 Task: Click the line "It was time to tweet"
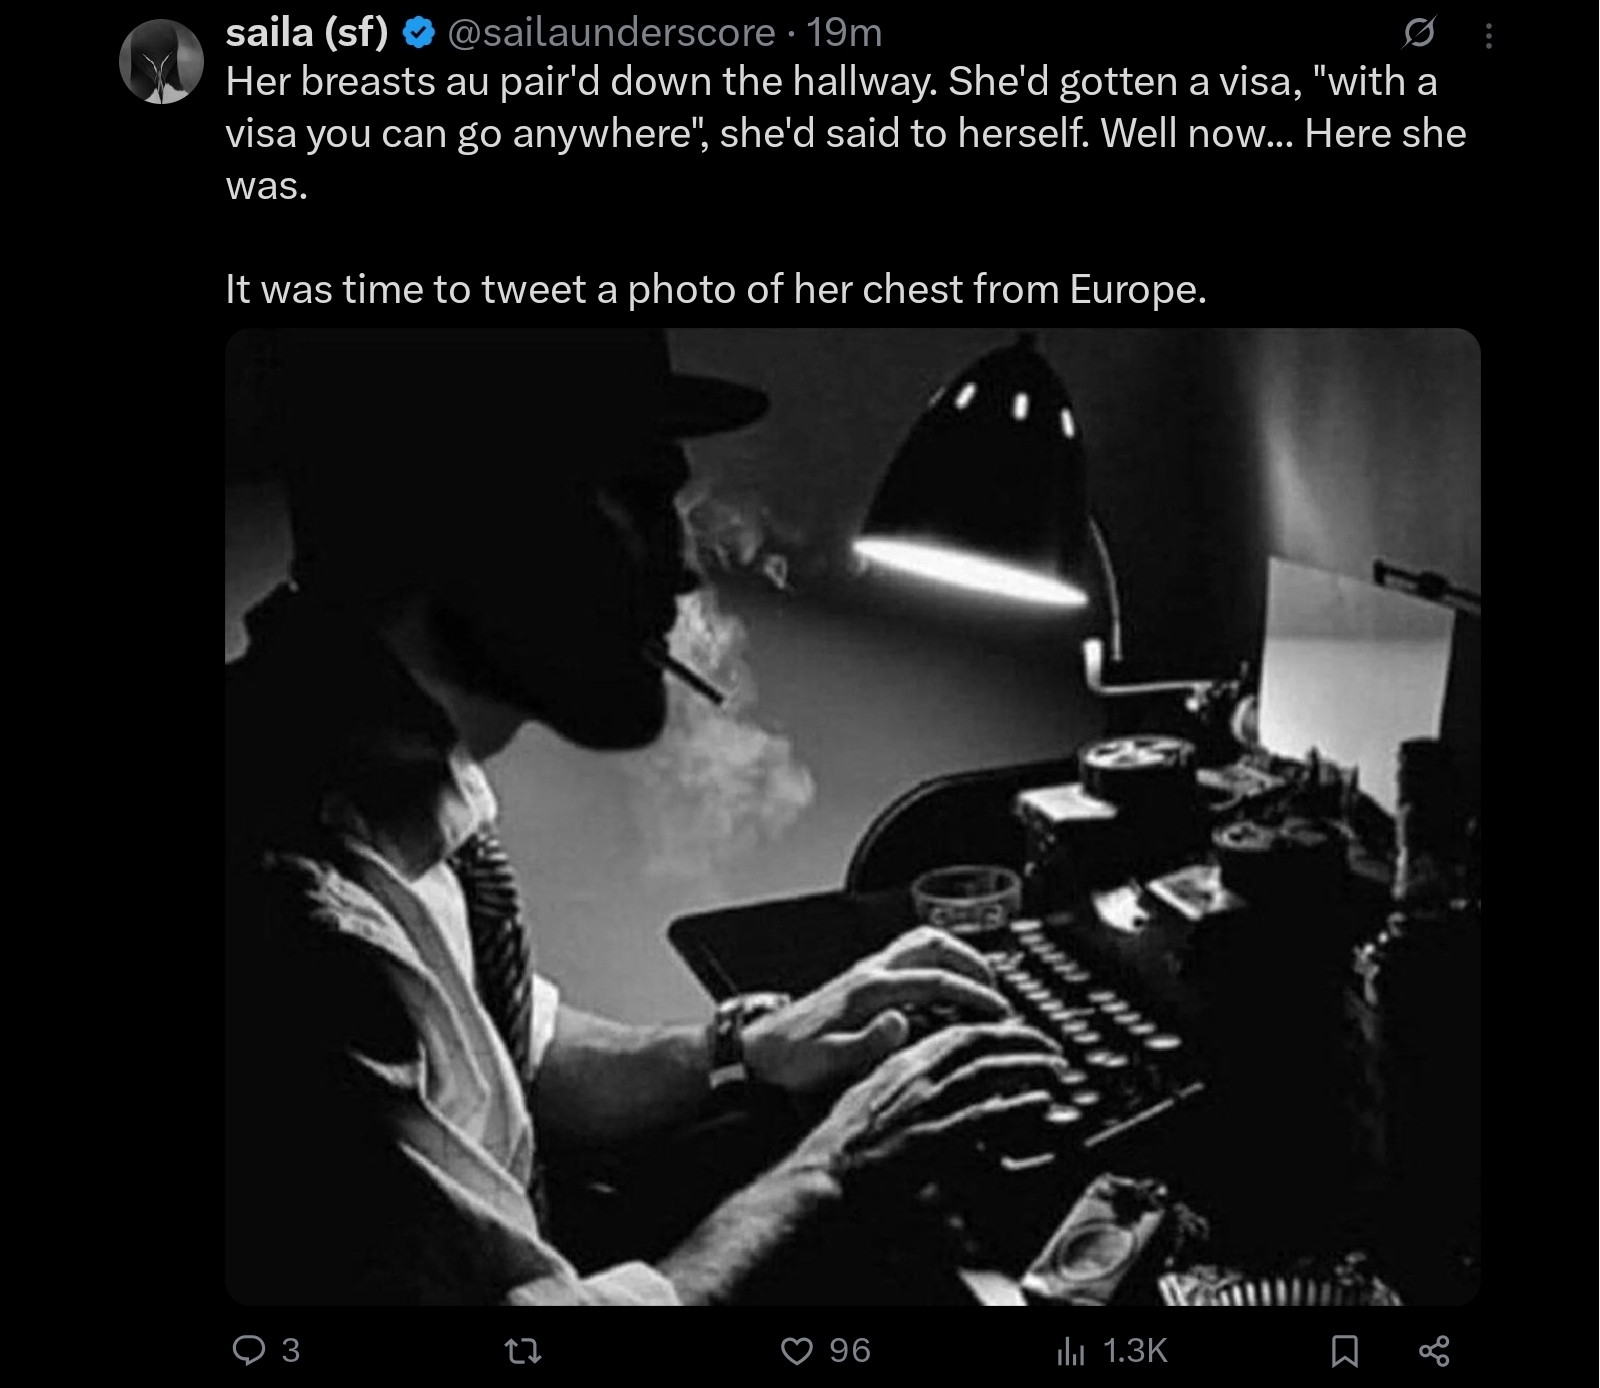(x=716, y=289)
